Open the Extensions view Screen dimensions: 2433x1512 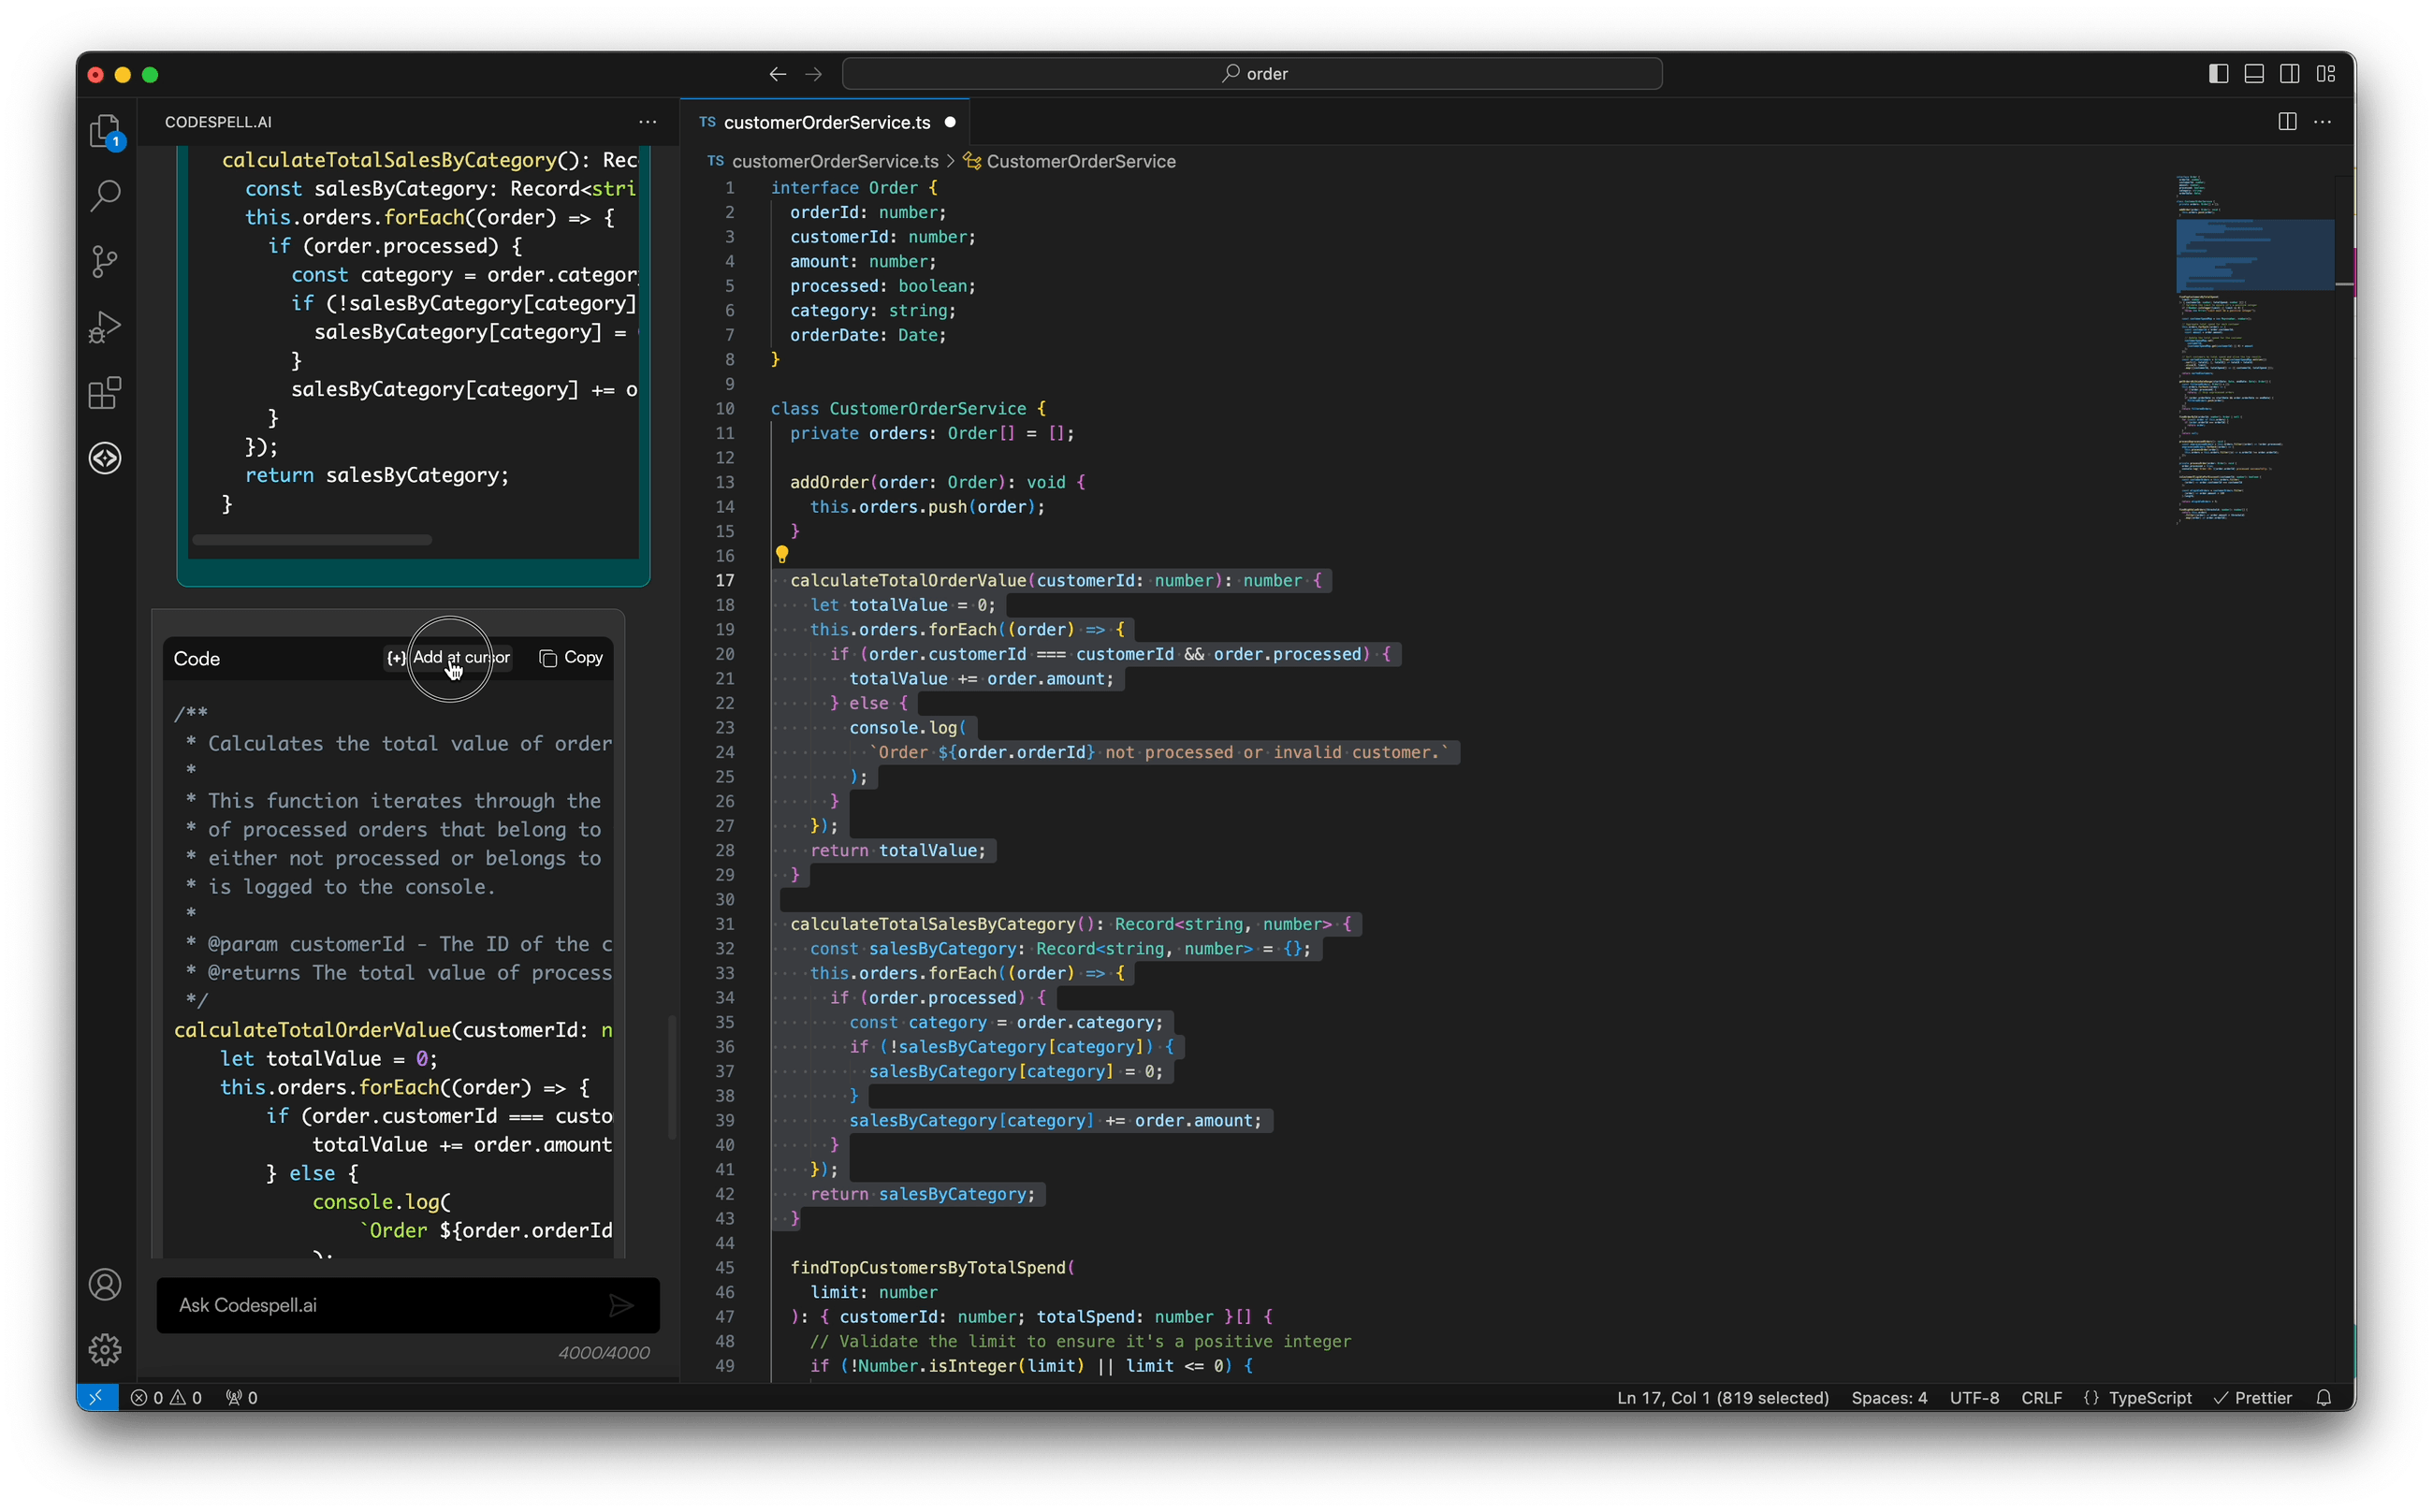click(104, 392)
